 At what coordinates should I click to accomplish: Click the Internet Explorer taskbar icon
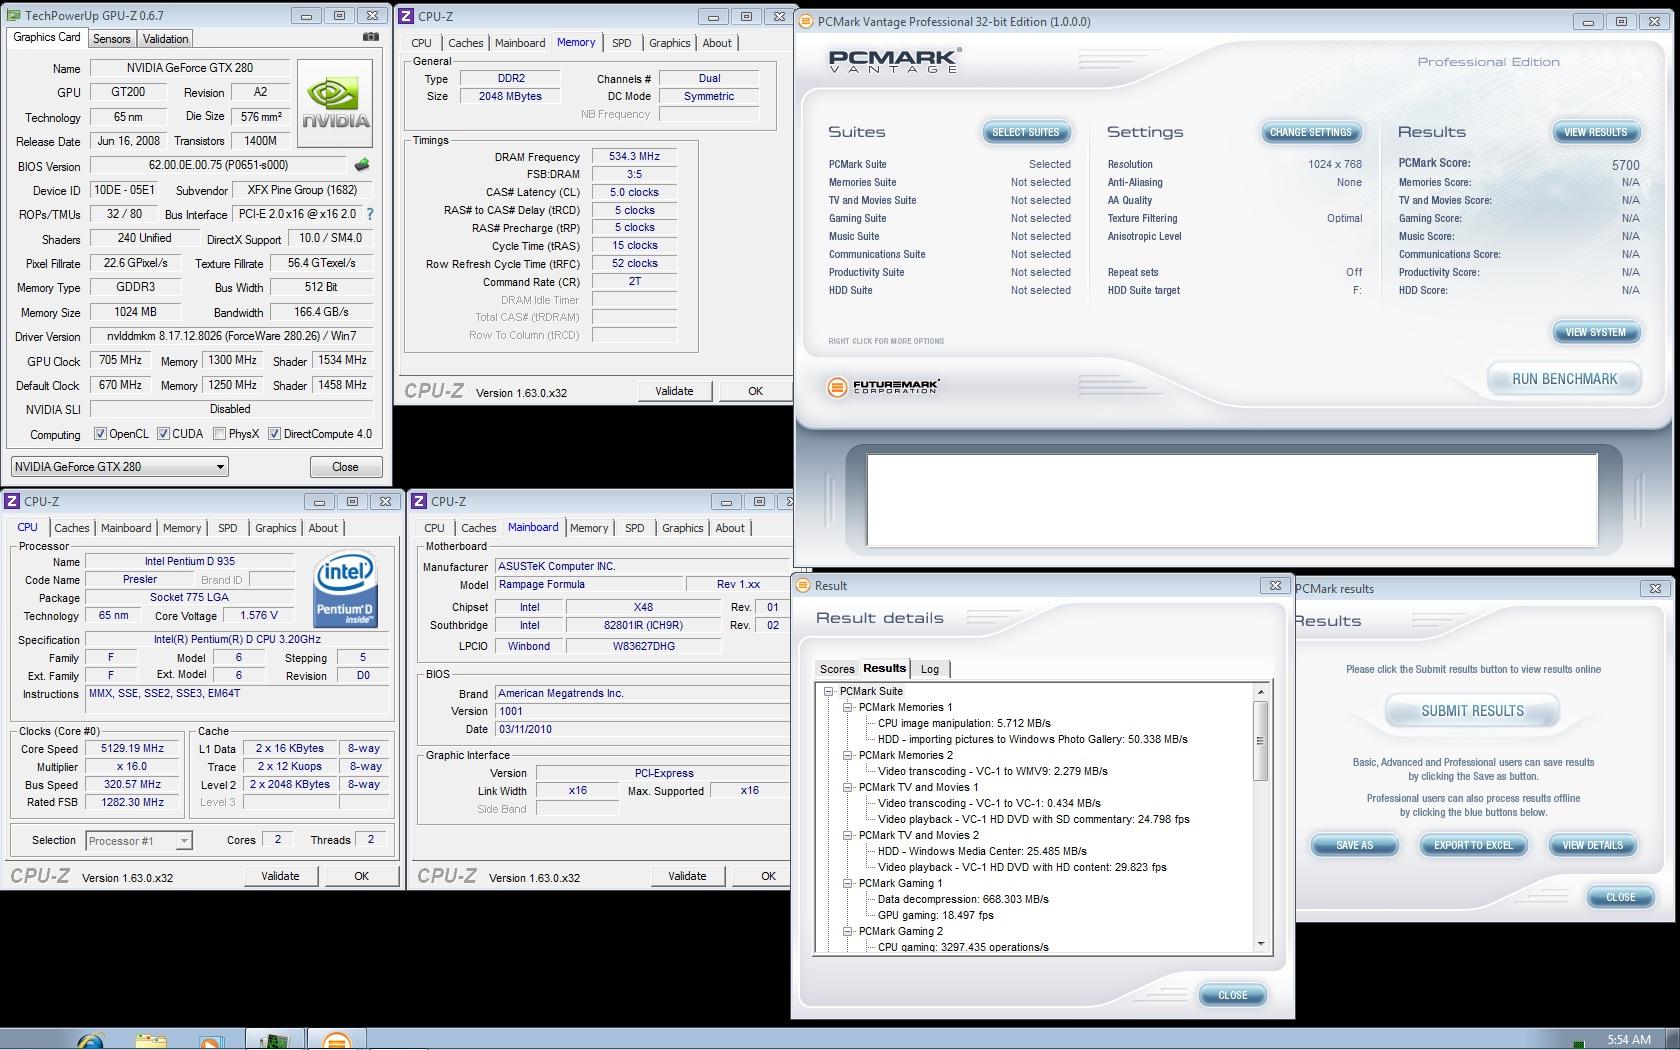point(90,1040)
